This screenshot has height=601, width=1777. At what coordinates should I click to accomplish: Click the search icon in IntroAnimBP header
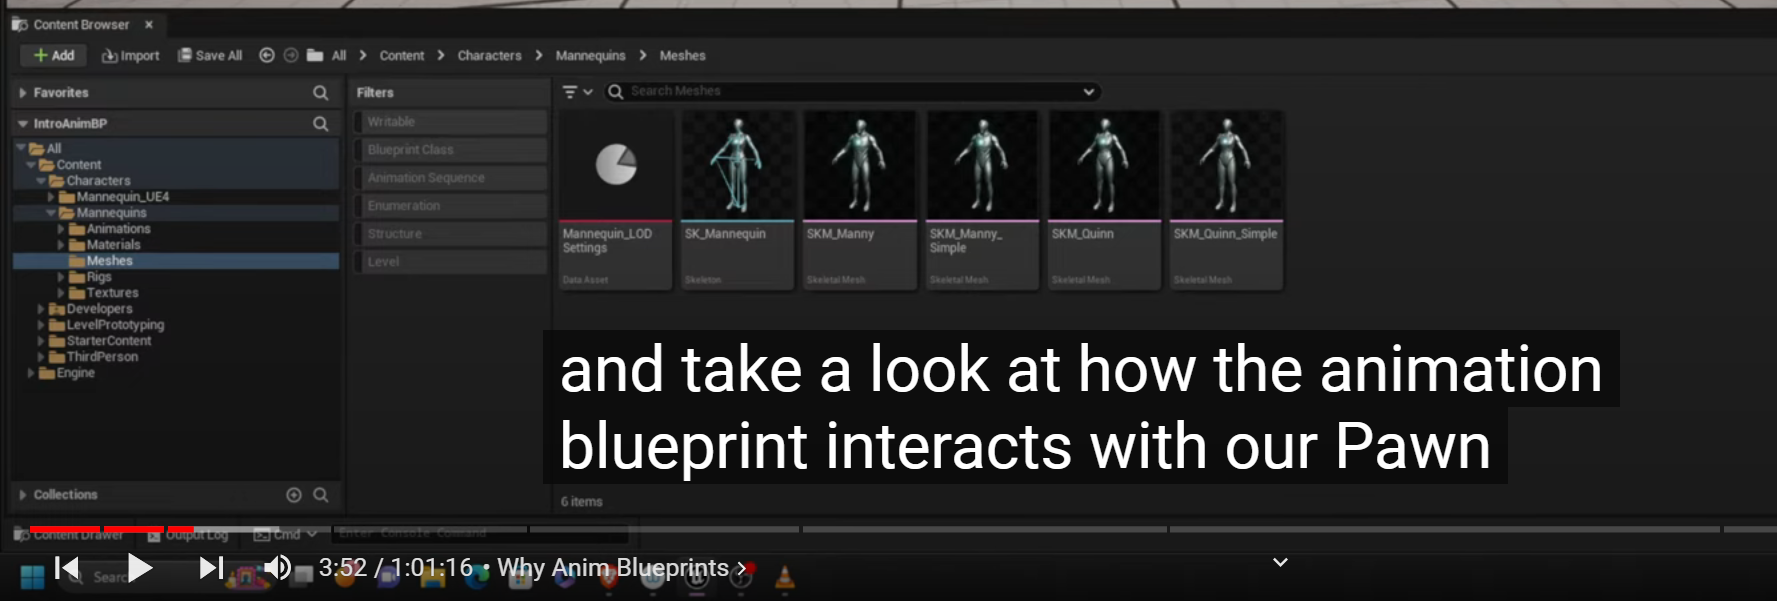320,124
